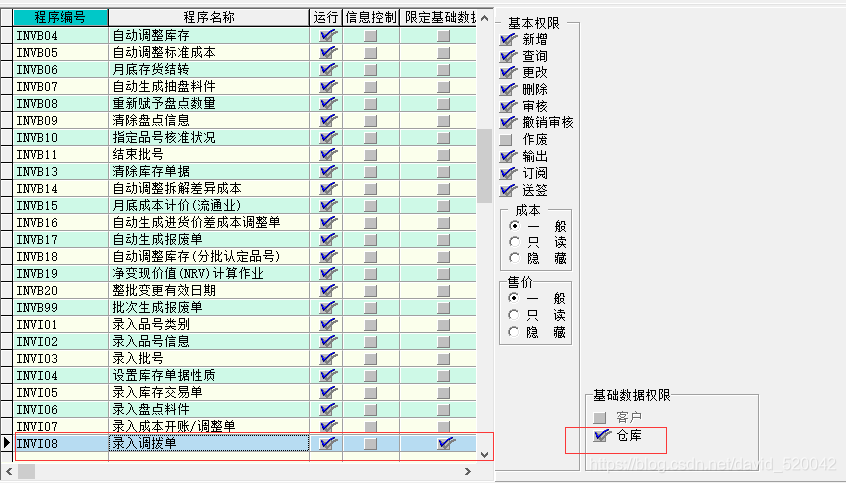Select the 自动调整标准成本 cell
The height and width of the screenshot is (483, 846).
pyautogui.click(x=209, y=53)
